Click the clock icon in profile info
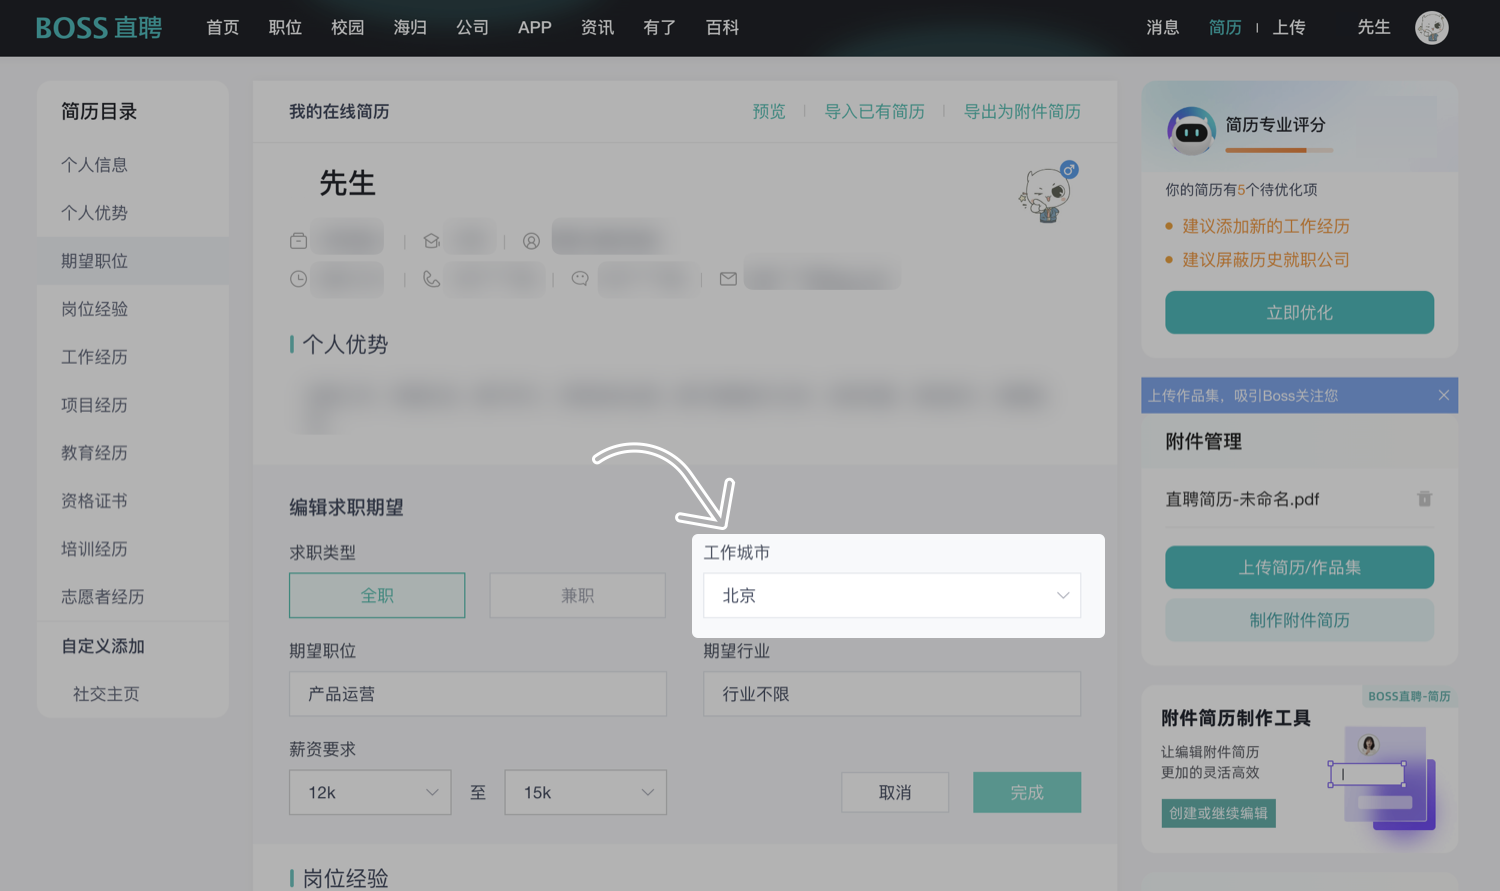 click(298, 279)
